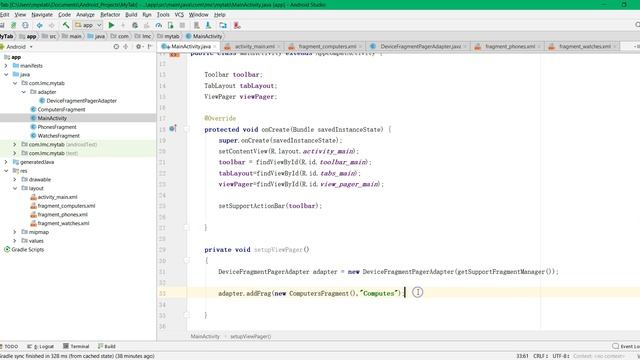640x360 pixels.
Task: Expand the manifests folder
Action: tap(6, 66)
